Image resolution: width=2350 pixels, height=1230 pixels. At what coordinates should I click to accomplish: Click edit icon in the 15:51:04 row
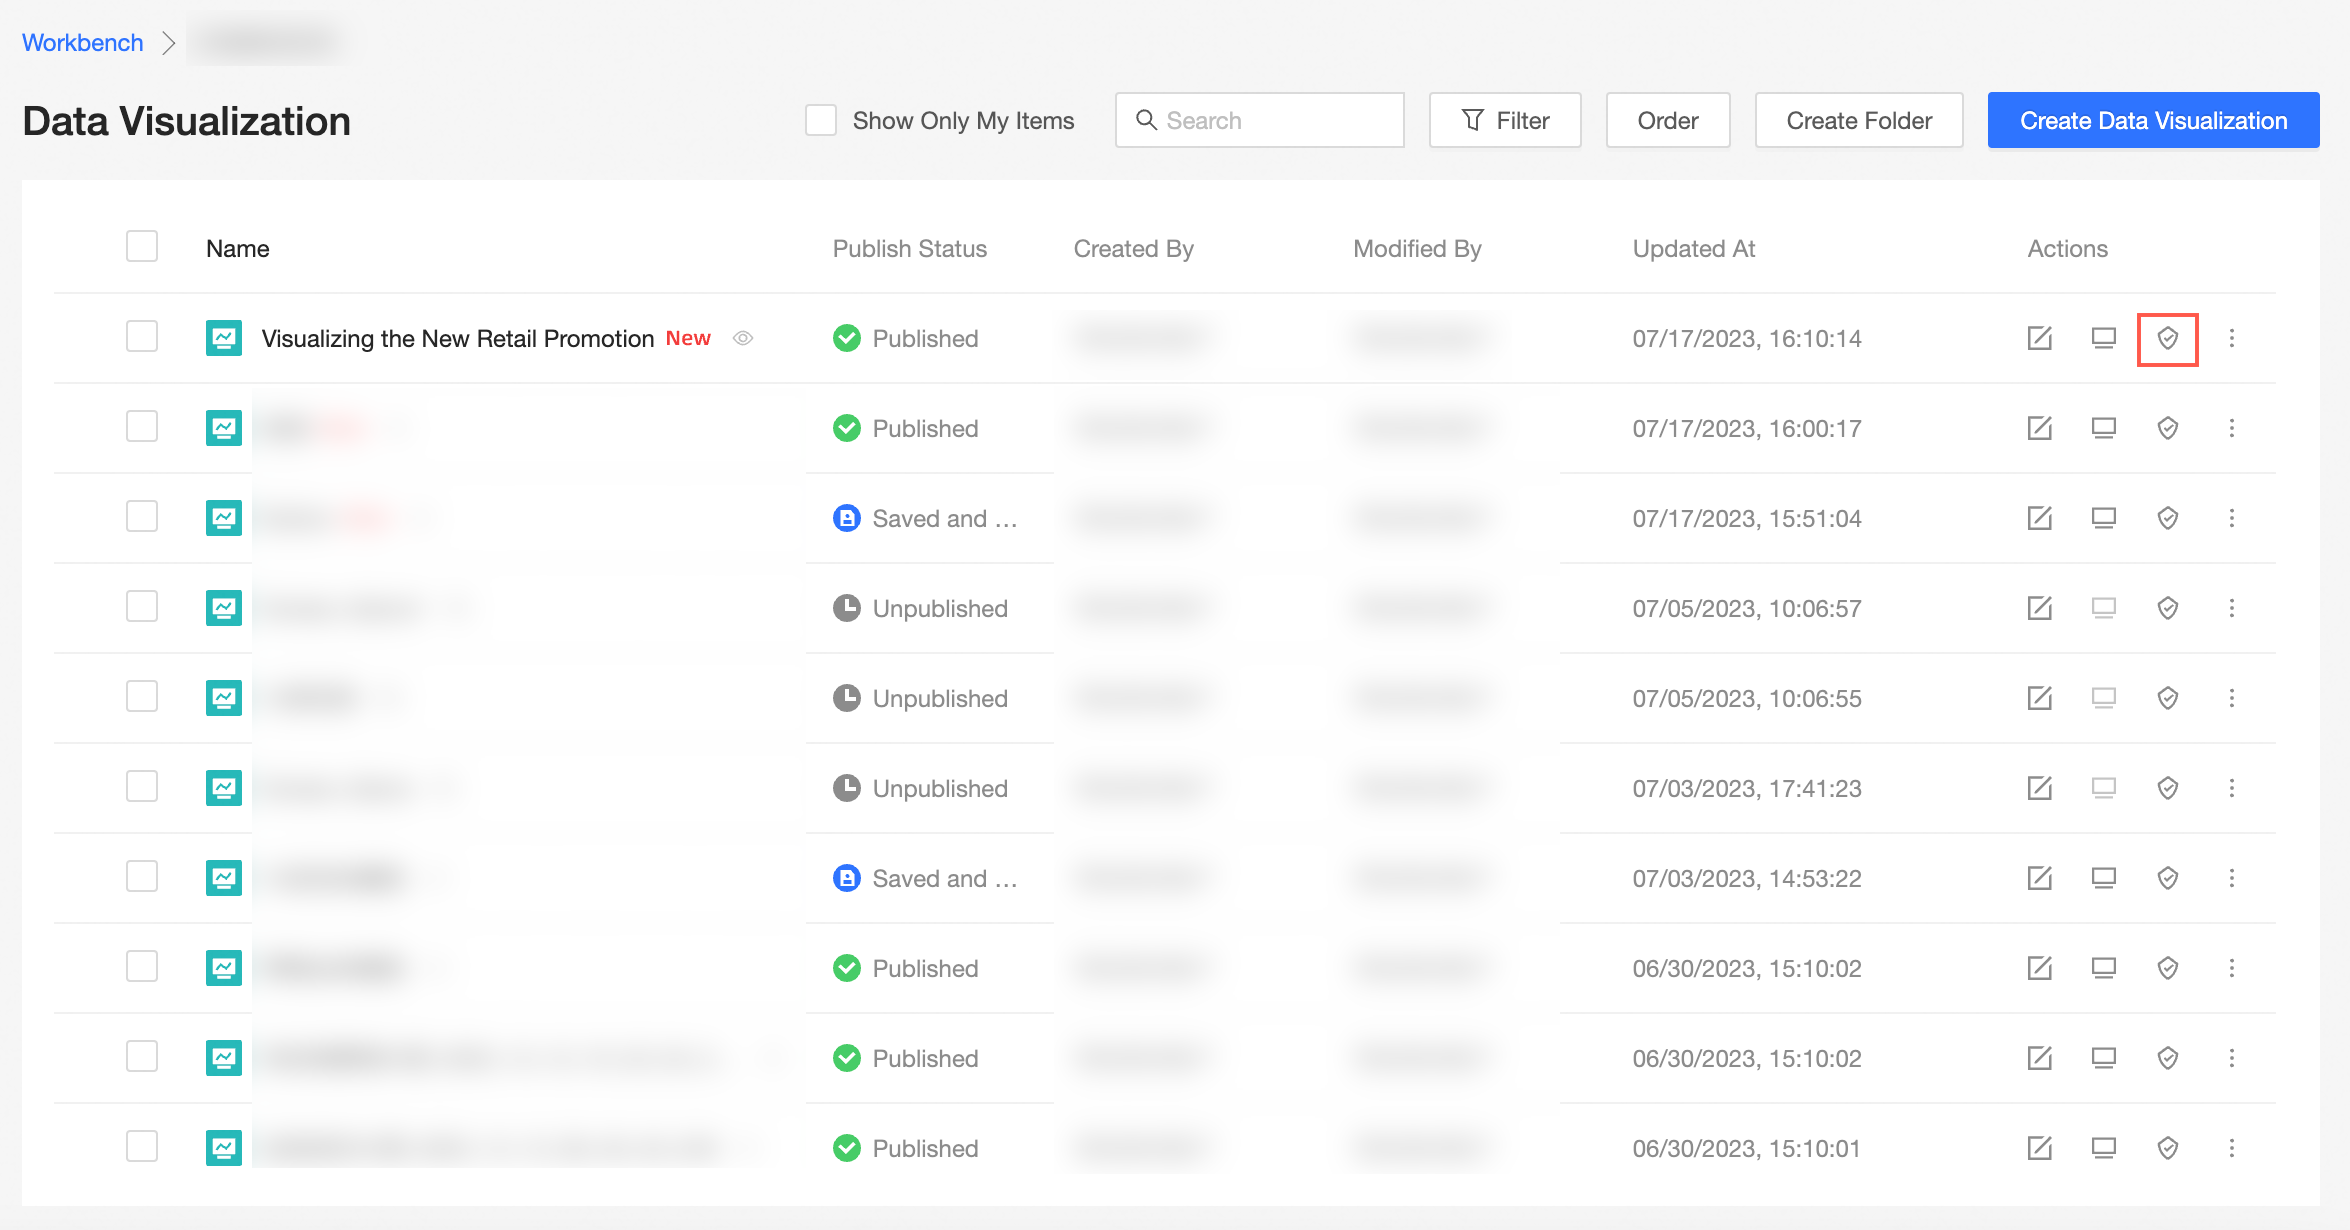(x=2039, y=519)
